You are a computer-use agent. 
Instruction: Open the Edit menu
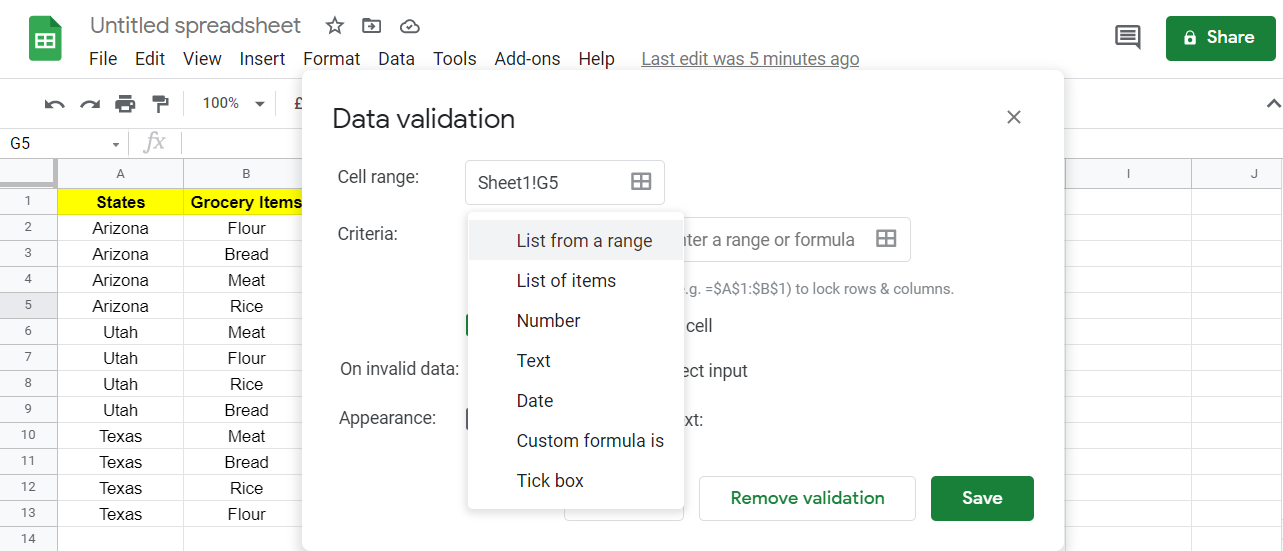(150, 59)
